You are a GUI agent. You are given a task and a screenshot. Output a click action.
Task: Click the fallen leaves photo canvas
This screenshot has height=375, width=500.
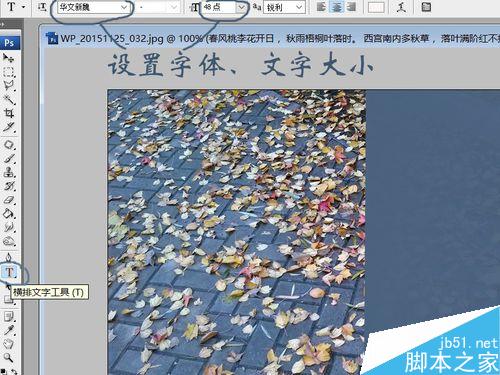coord(237,232)
